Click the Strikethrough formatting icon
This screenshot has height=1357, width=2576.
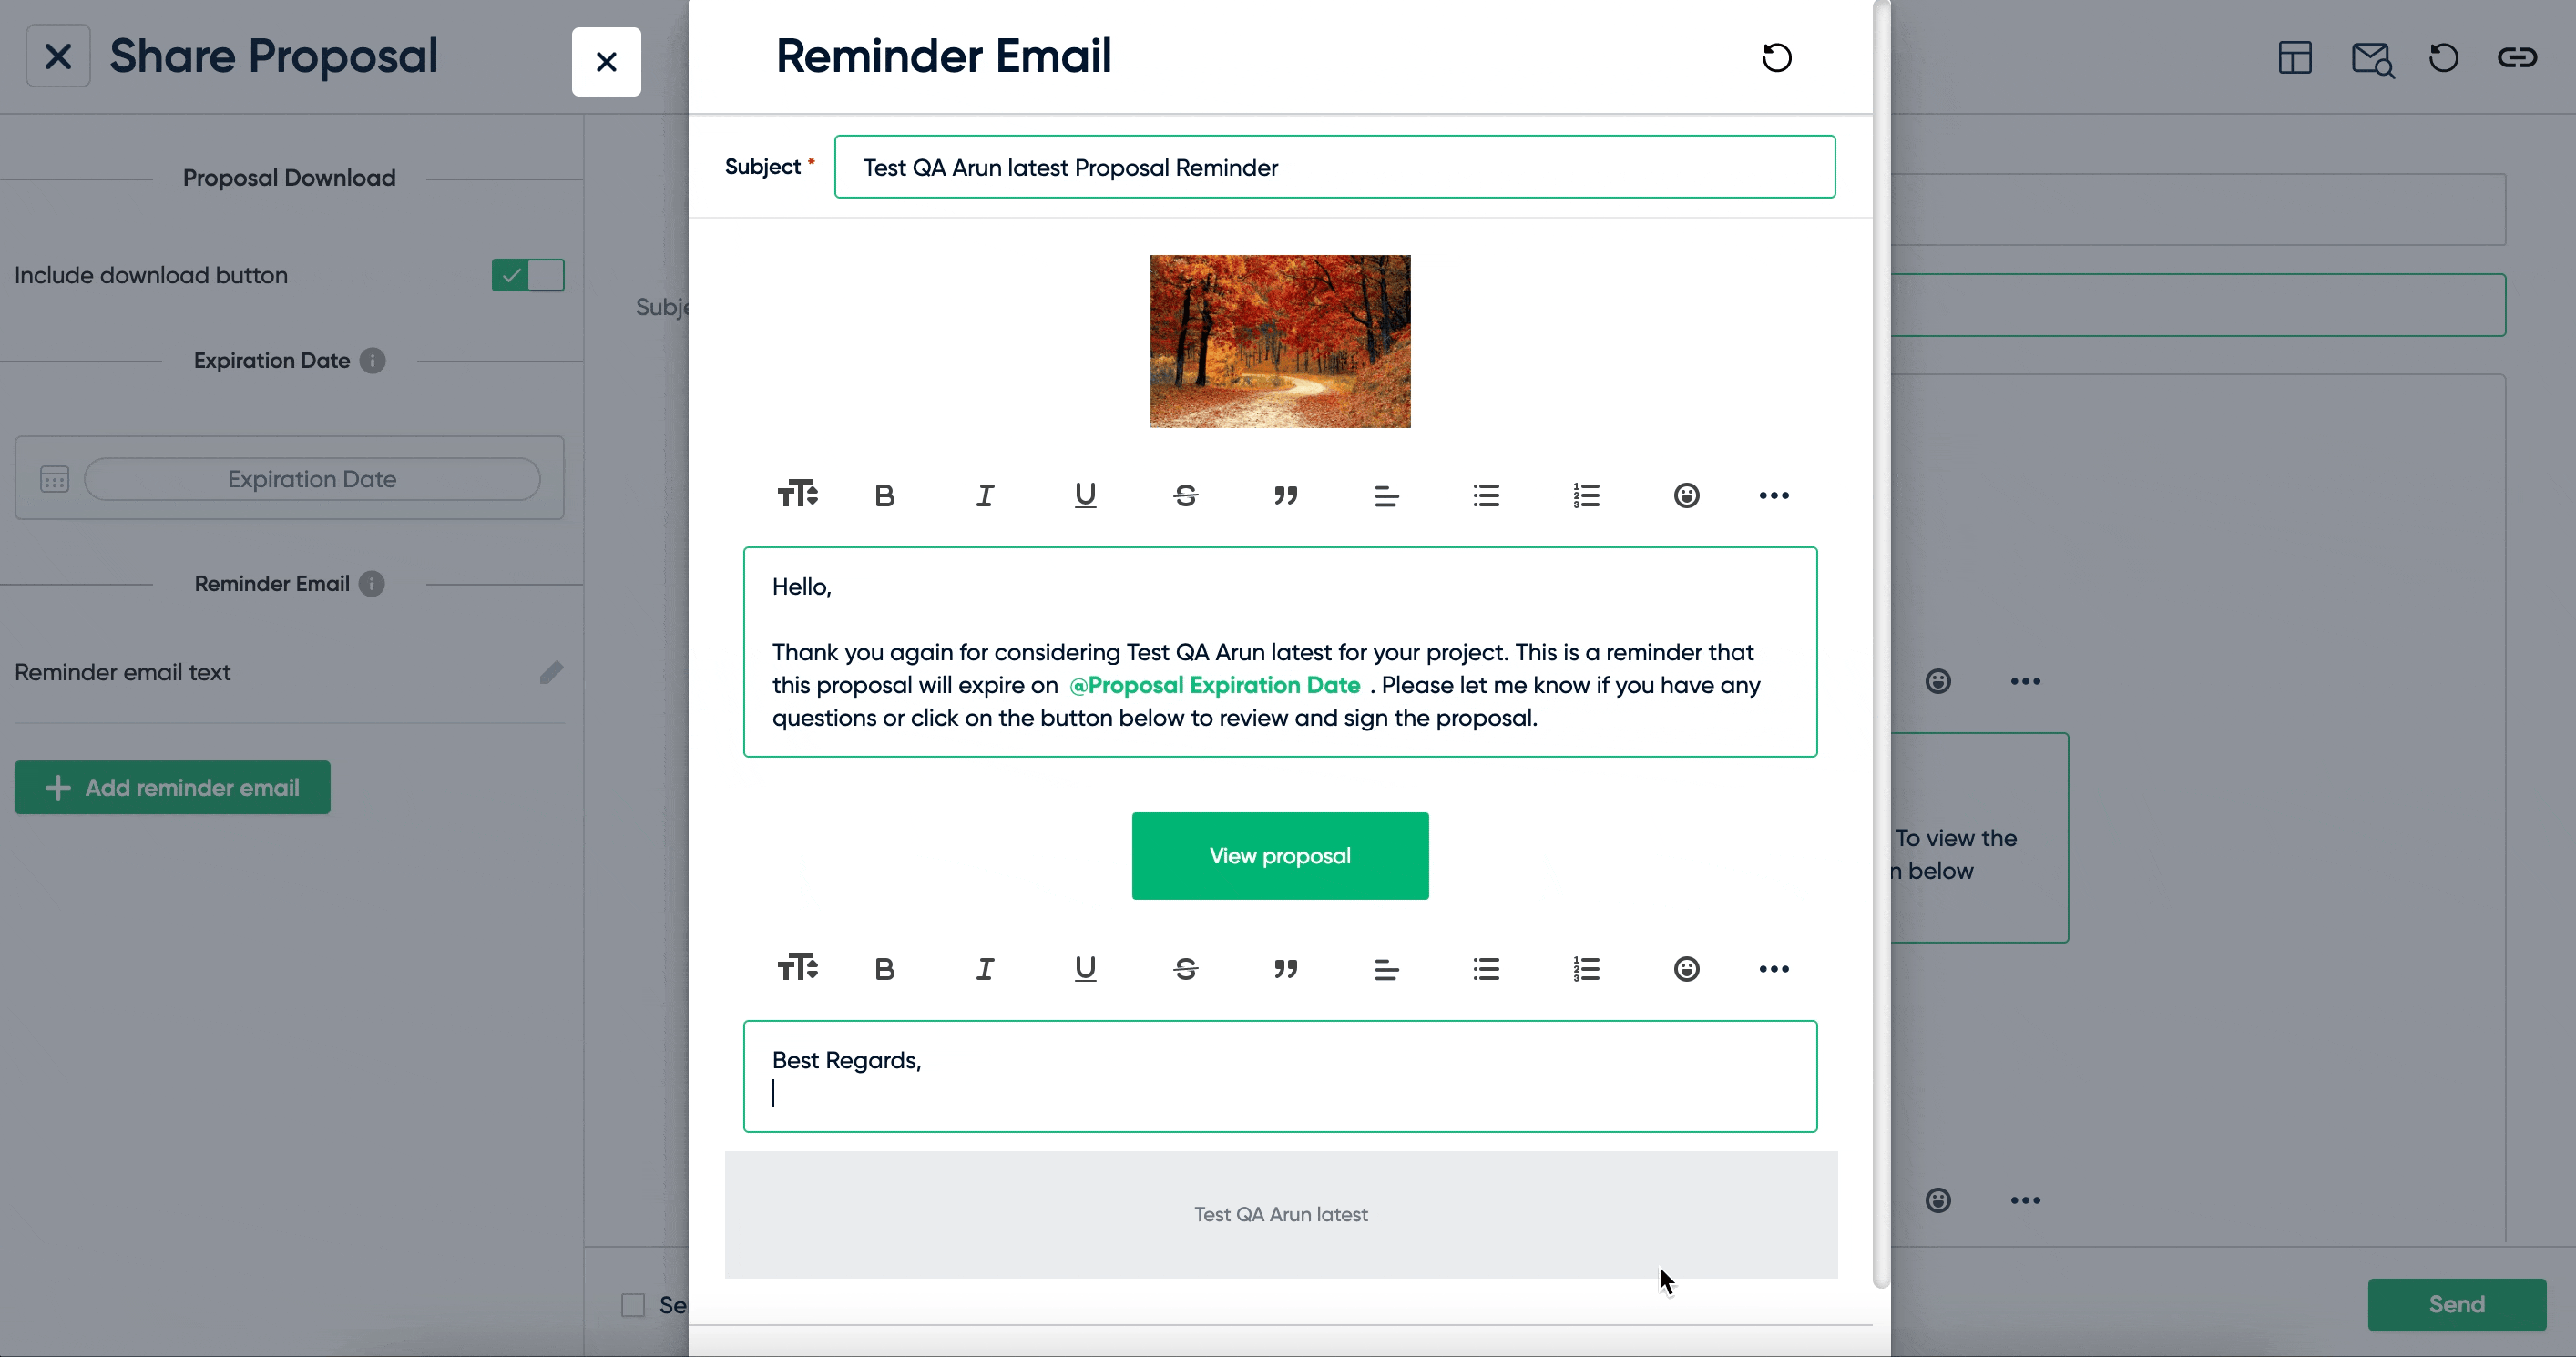(1186, 494)
